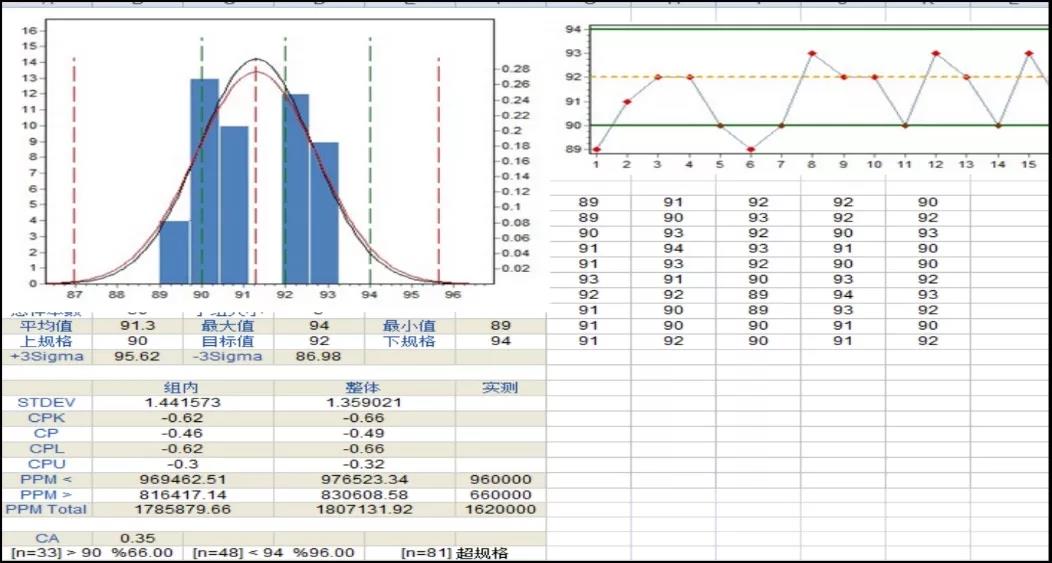Click the run chart data point for sample 8
The image size is (1052, 563).
coord(812,53)
